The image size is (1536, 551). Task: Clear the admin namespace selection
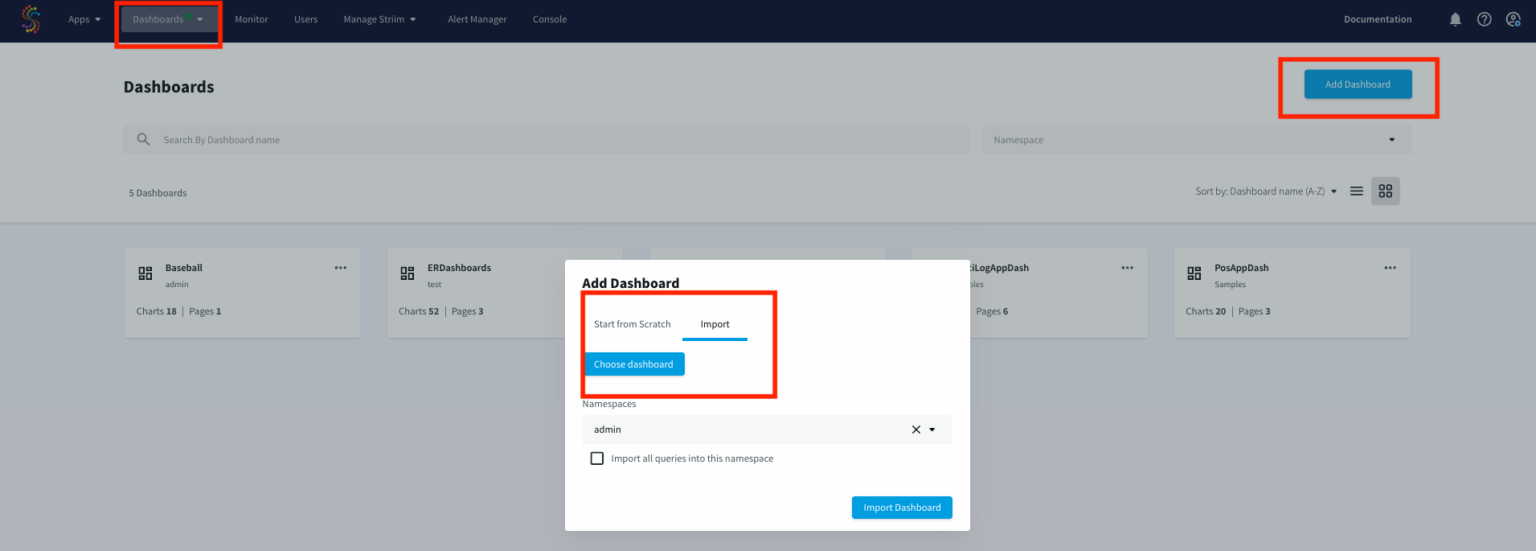915,430
